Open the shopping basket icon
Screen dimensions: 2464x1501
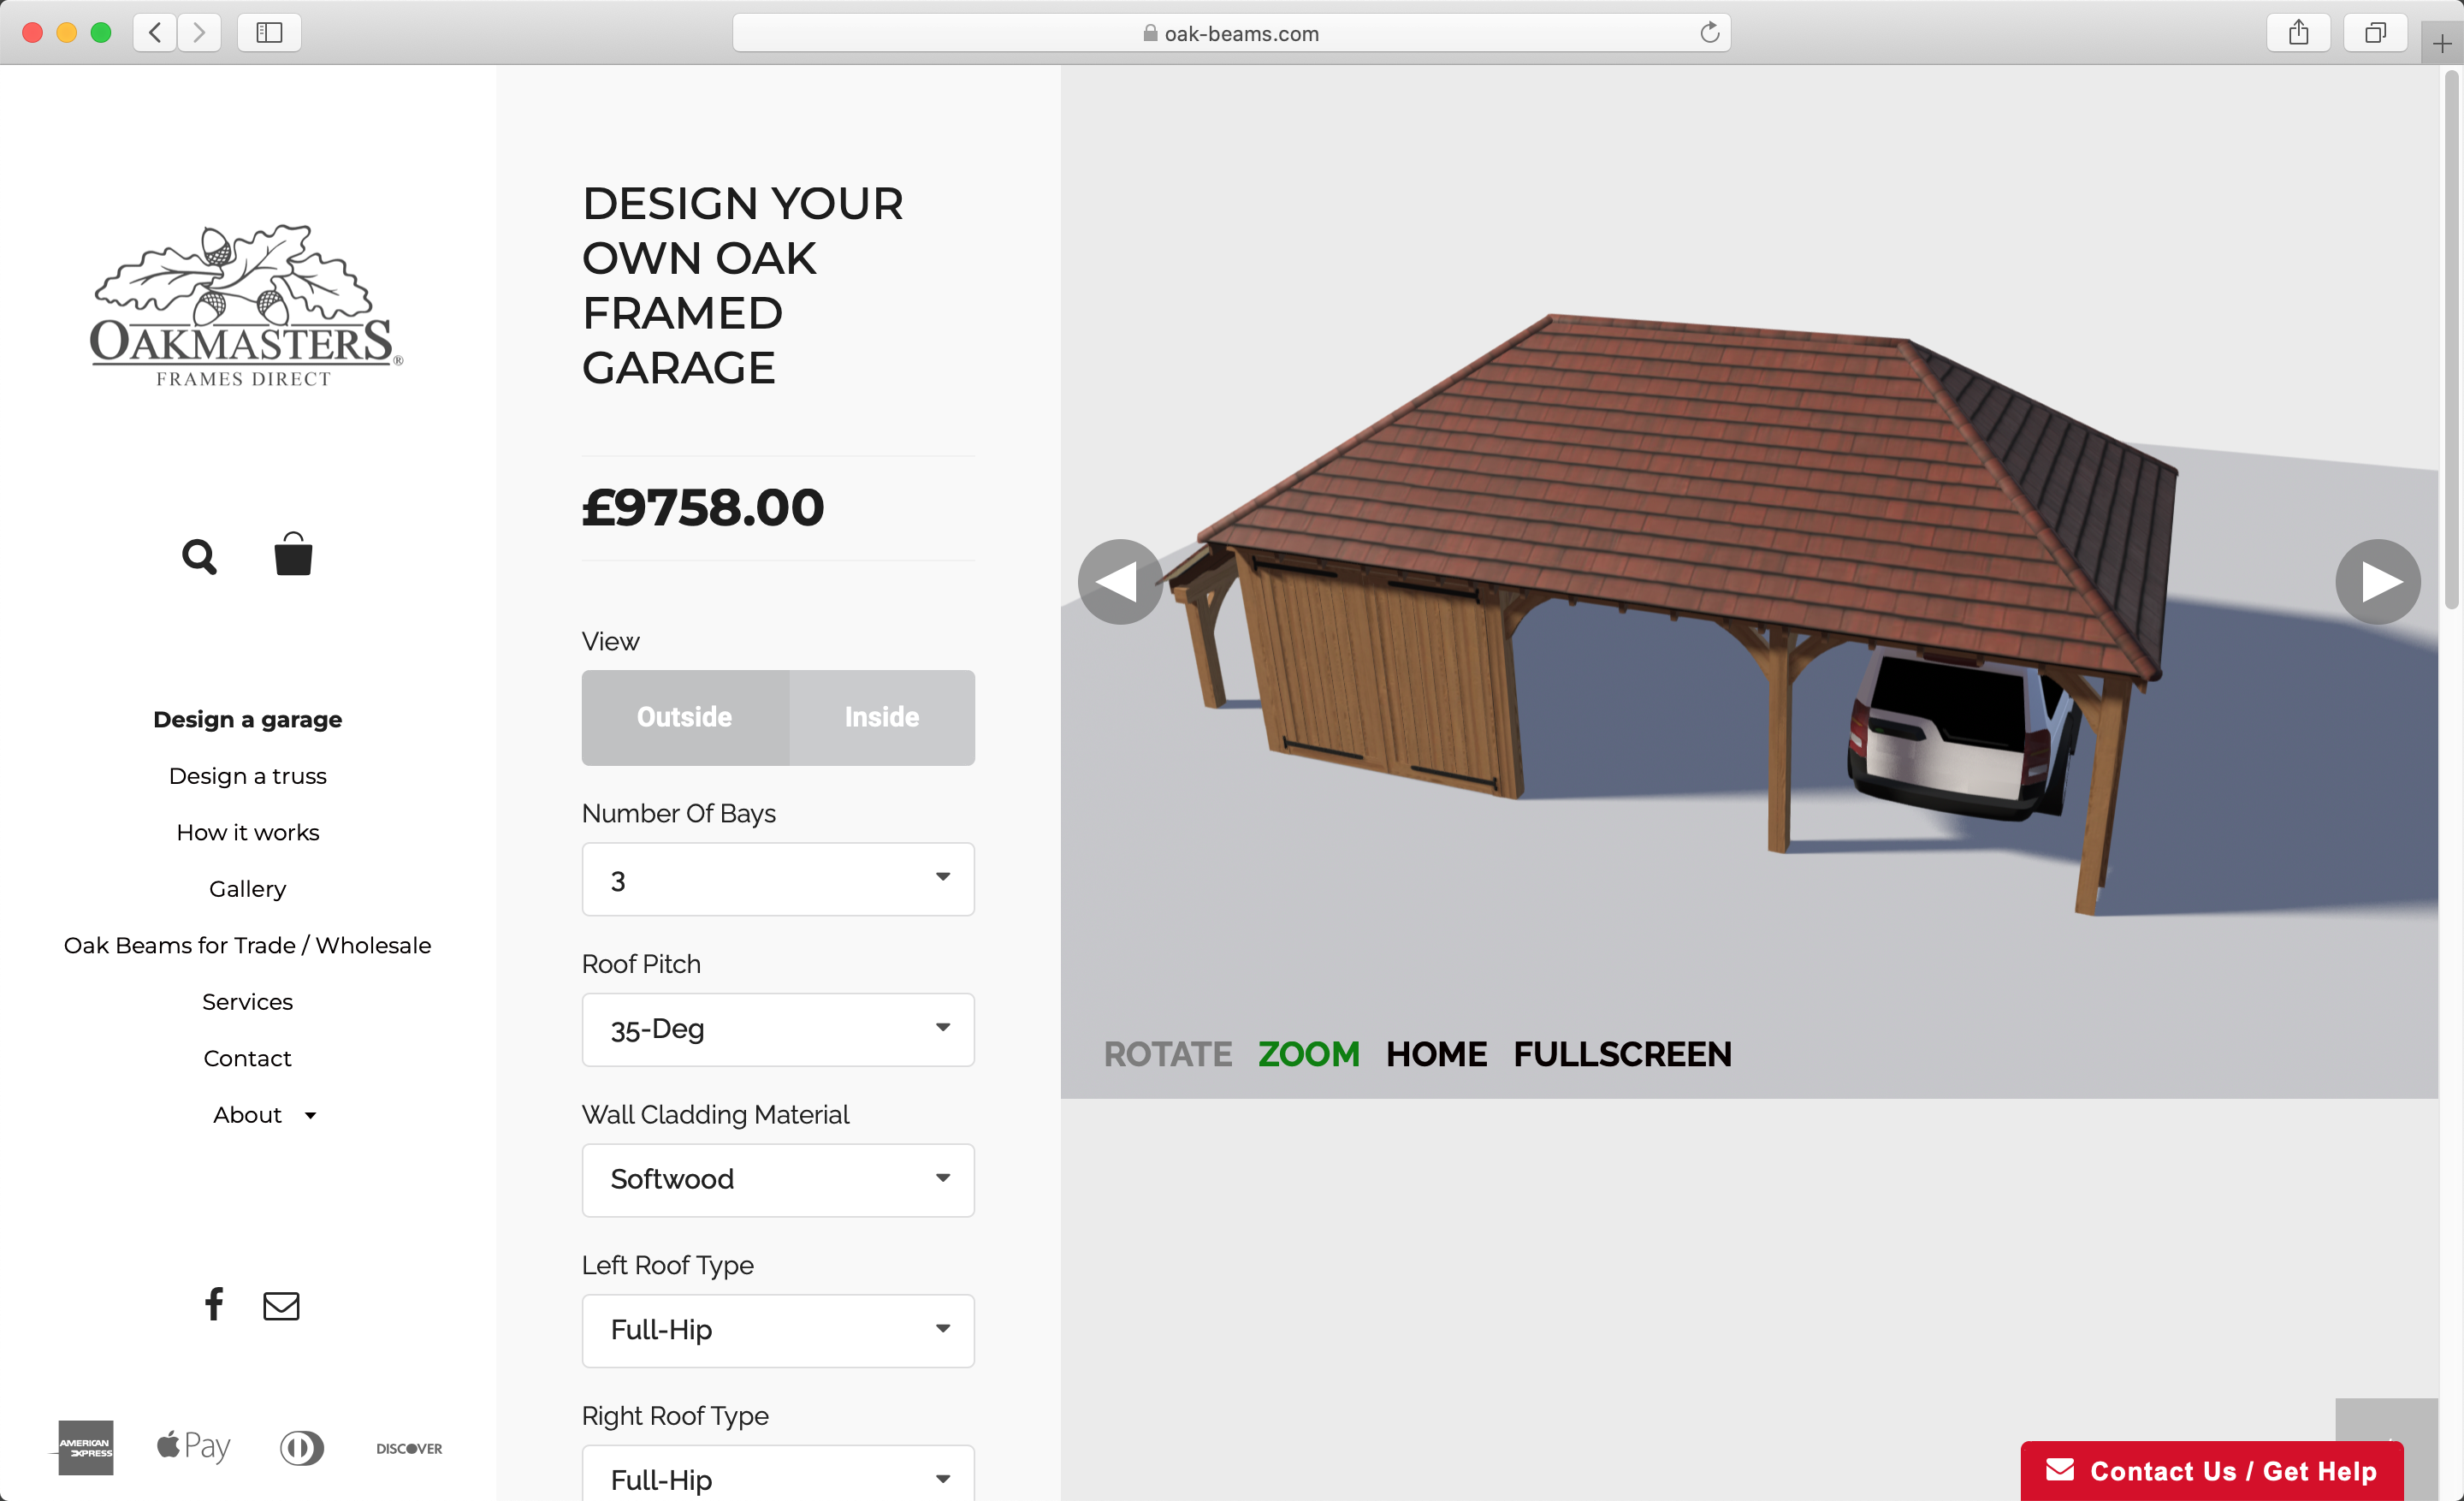293,554
